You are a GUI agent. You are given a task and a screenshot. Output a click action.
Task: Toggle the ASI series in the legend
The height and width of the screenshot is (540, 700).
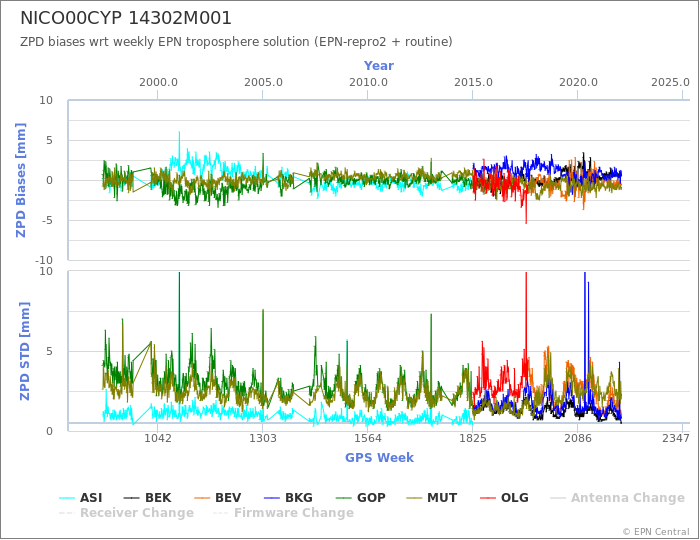(x=80, y=498)
